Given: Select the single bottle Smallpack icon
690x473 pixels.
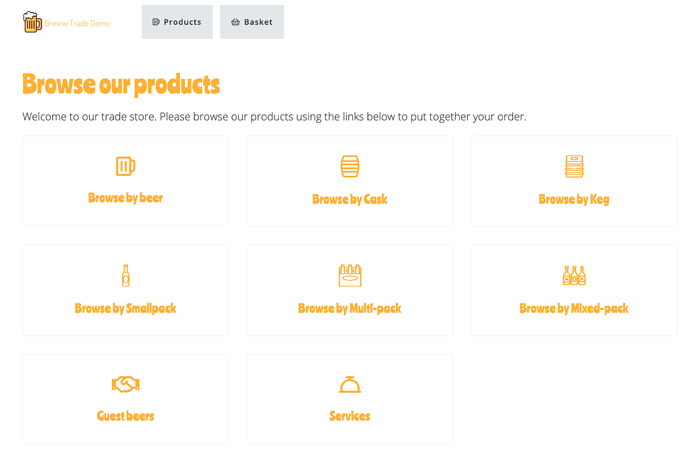Looking at the screenshot, I should pyautogui.click(x=126, y=275).
